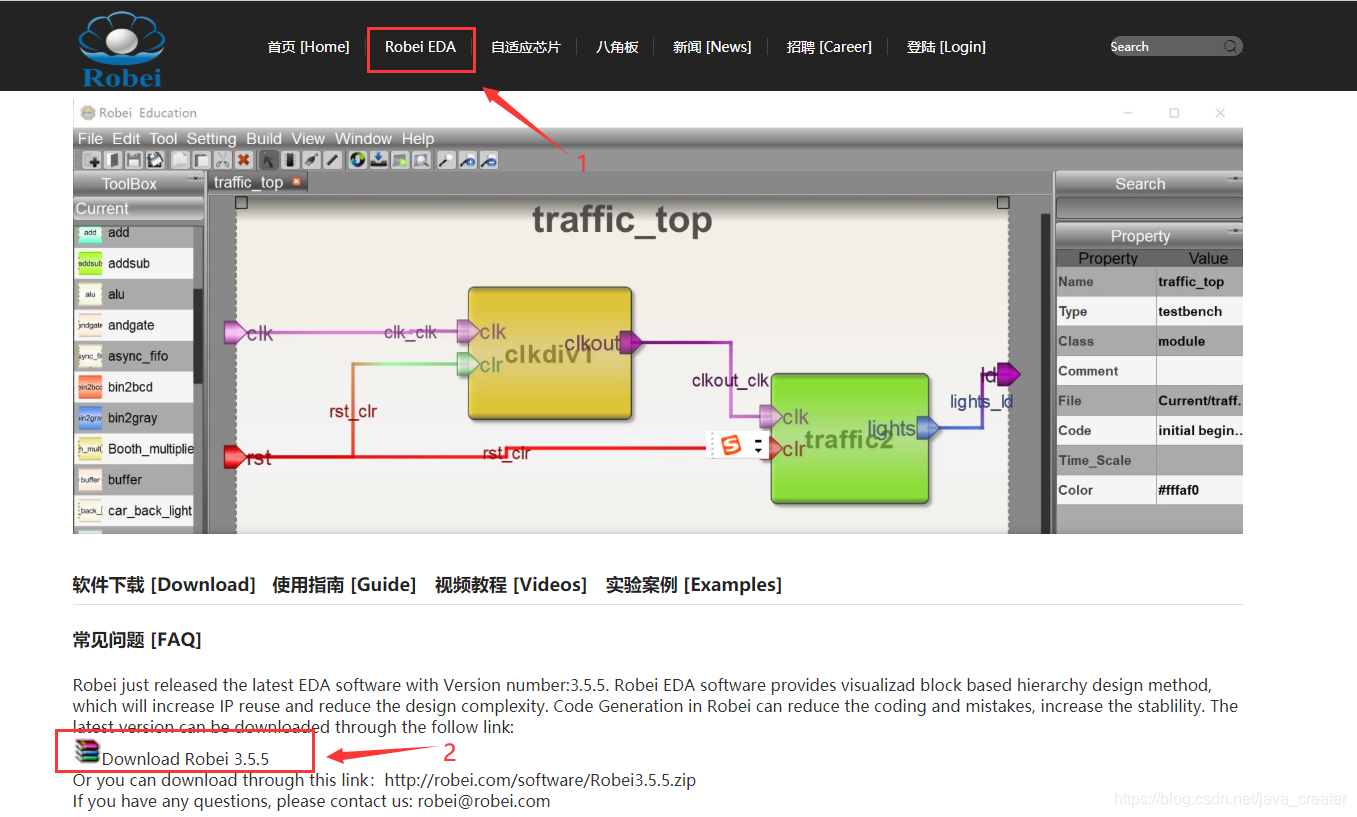Select the arrow pointer tool
Viewport: 1357px width, 817px height.
coord(269,160)
